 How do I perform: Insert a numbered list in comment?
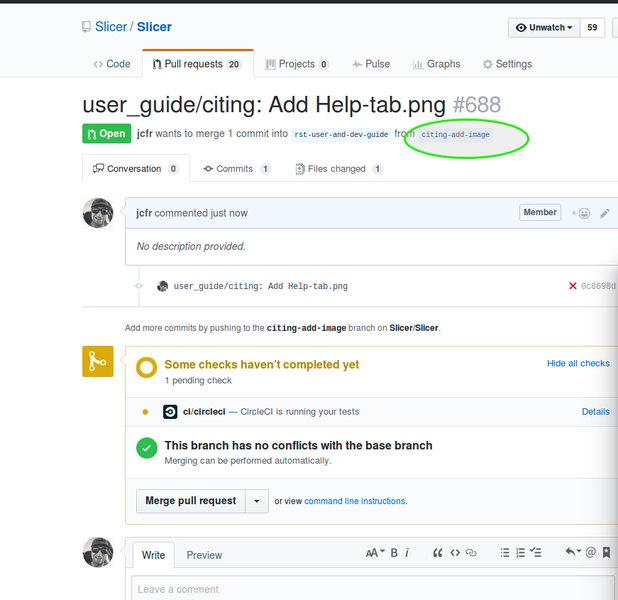[x=520, y=553]
